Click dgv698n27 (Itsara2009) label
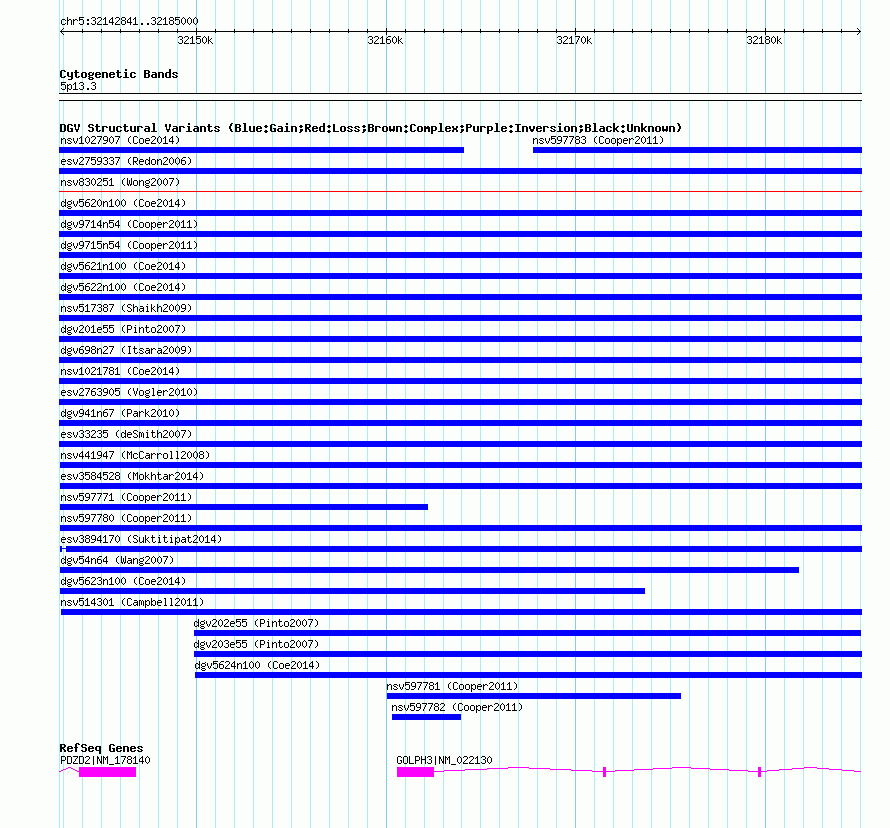890x828 pixels. [x=126, y=350]
